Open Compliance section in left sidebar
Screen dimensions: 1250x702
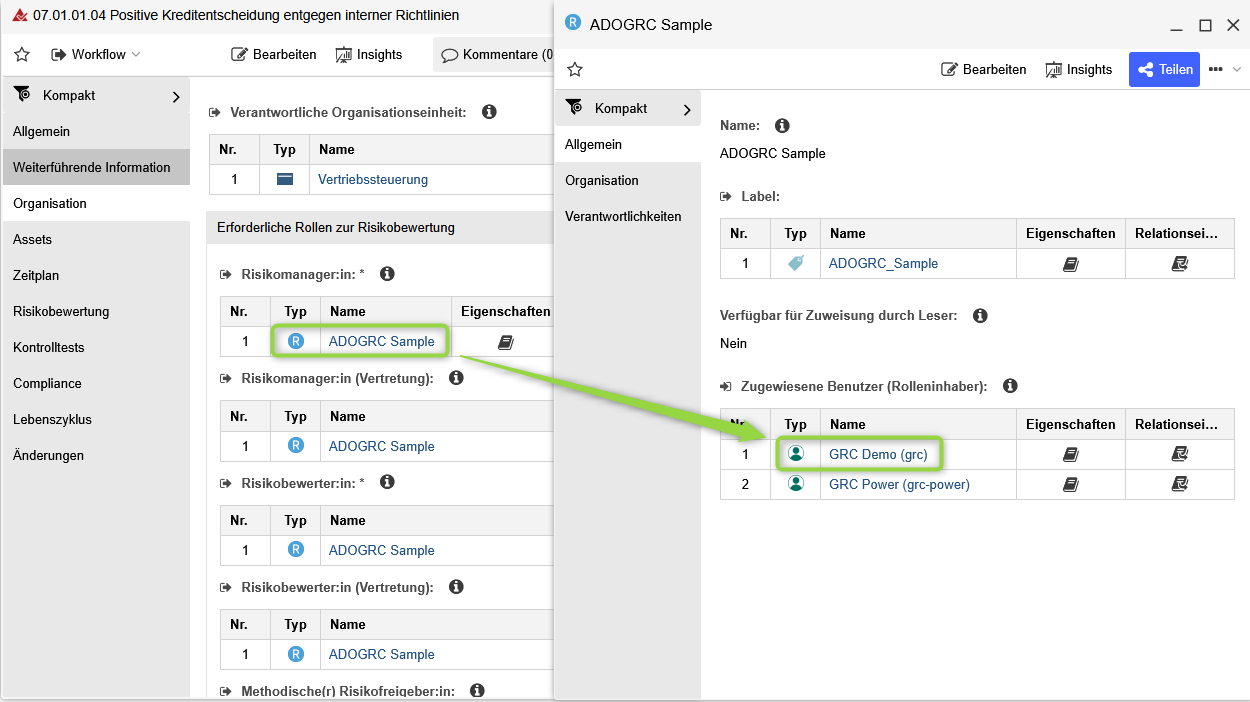coord(47,383)
